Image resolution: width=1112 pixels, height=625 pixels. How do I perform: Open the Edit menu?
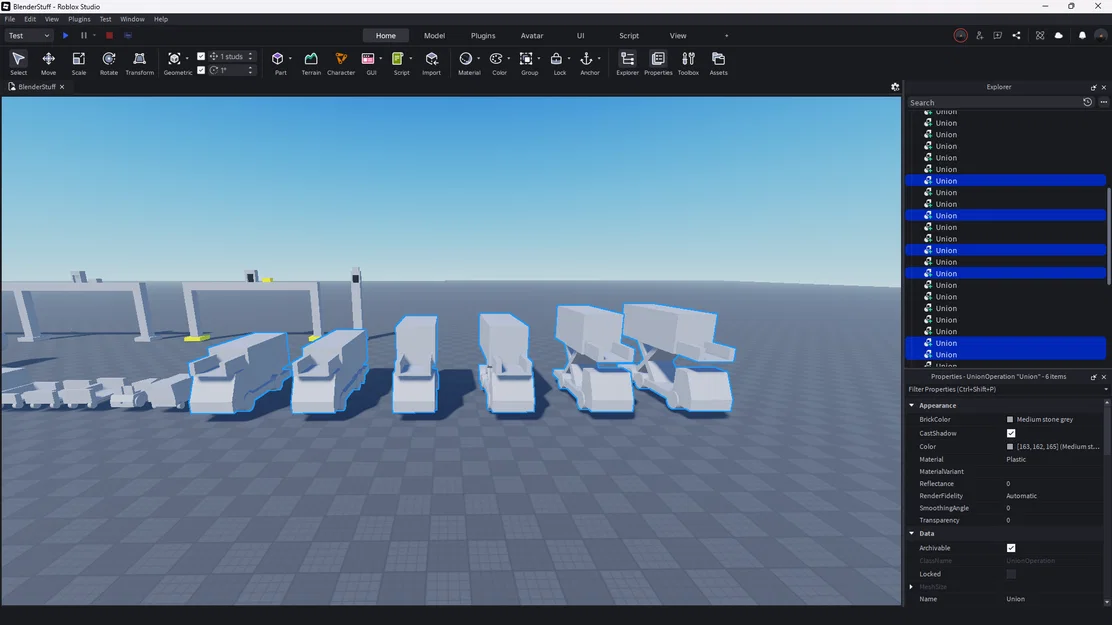pos(30,19)
